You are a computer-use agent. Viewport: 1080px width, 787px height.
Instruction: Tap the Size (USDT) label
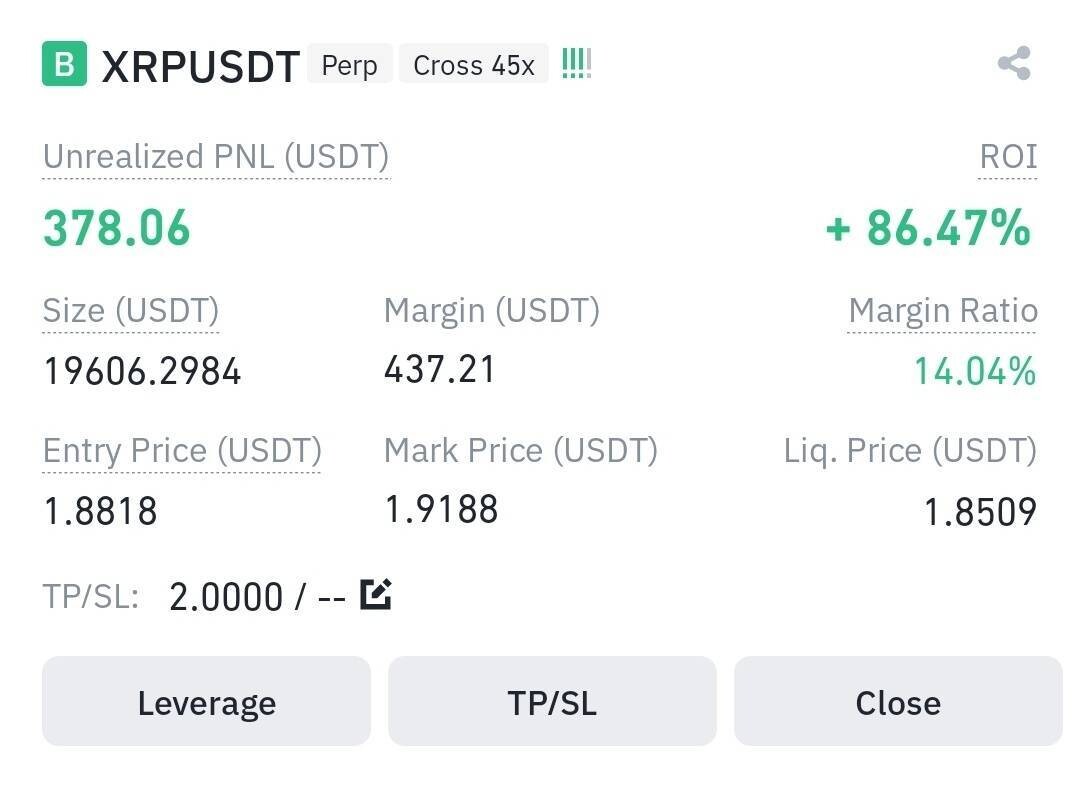(131, 311)
